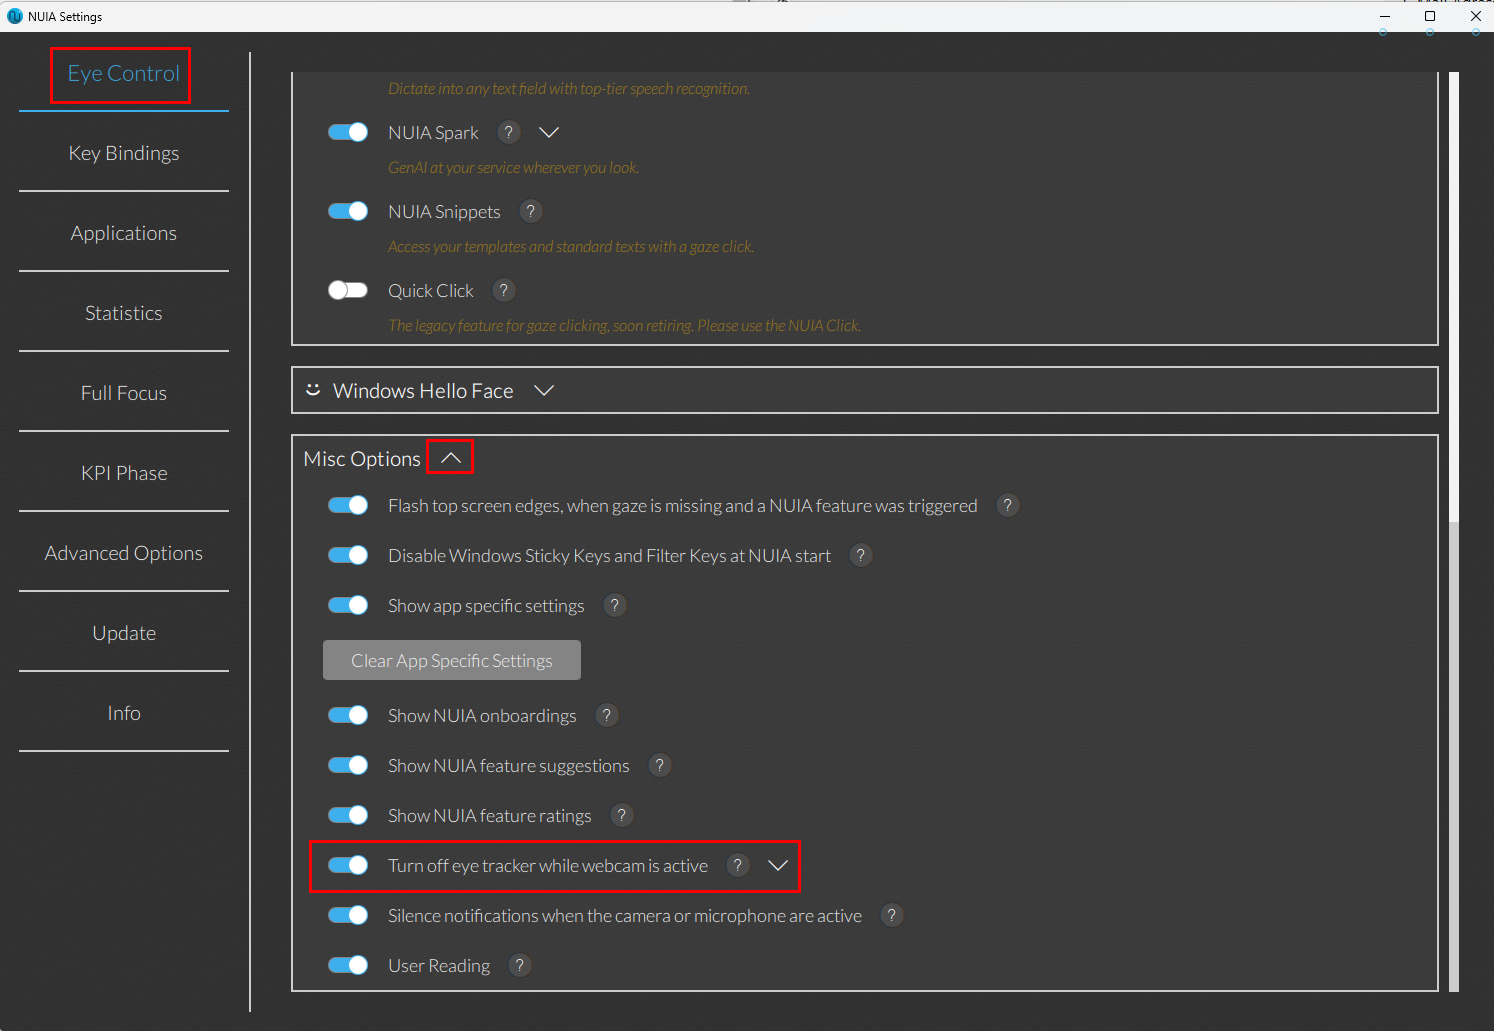Screen dimensions: 1494x1031
Task: Open the Info tab
Action: [x=124, y=713]
